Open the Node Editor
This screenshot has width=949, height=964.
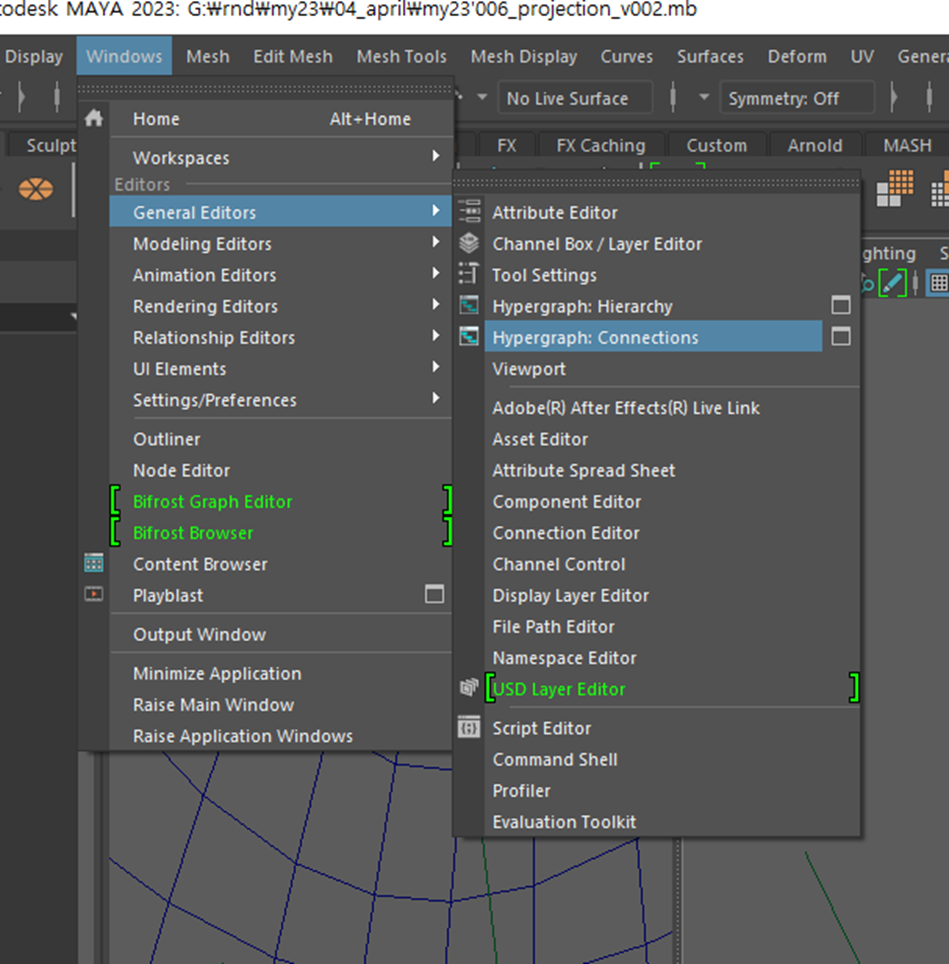click(x=280, y=470)
